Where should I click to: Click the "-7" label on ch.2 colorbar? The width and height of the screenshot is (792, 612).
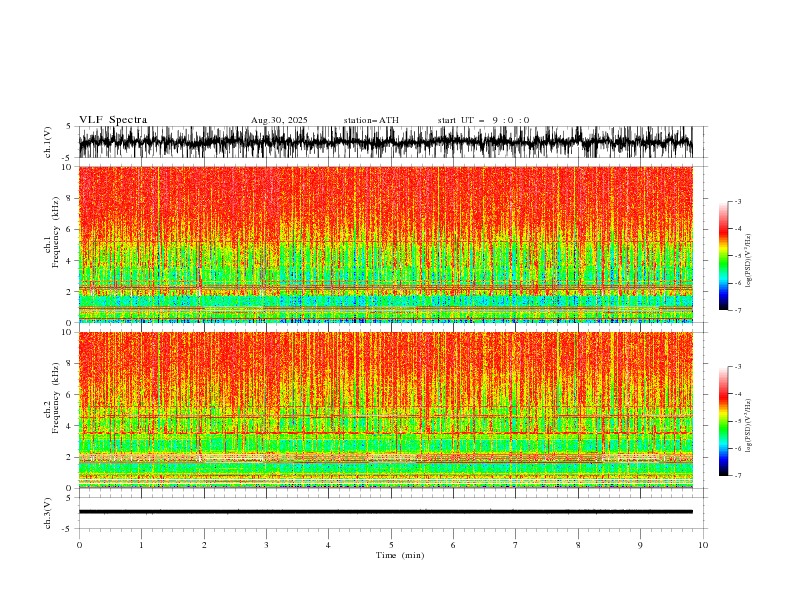tap(737, 475)
